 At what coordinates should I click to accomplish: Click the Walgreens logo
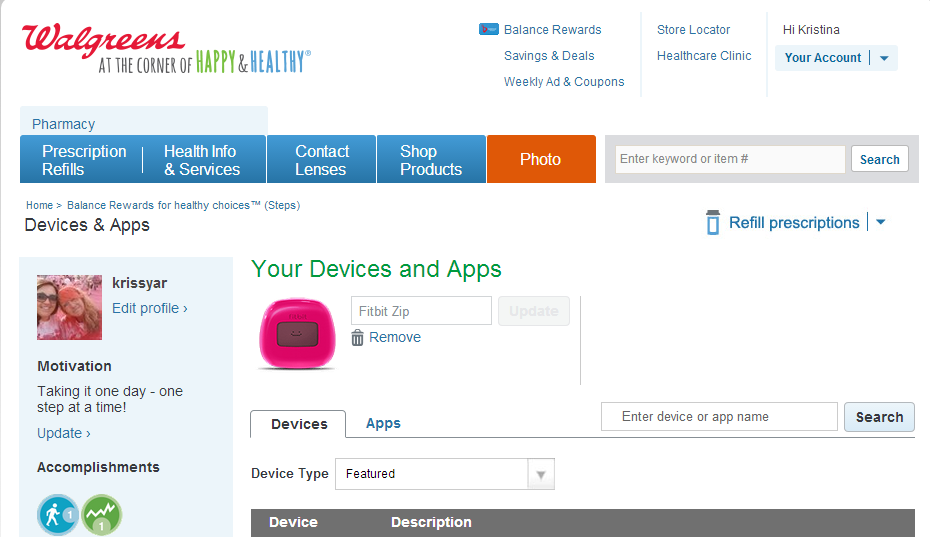[x=104, y=41]
